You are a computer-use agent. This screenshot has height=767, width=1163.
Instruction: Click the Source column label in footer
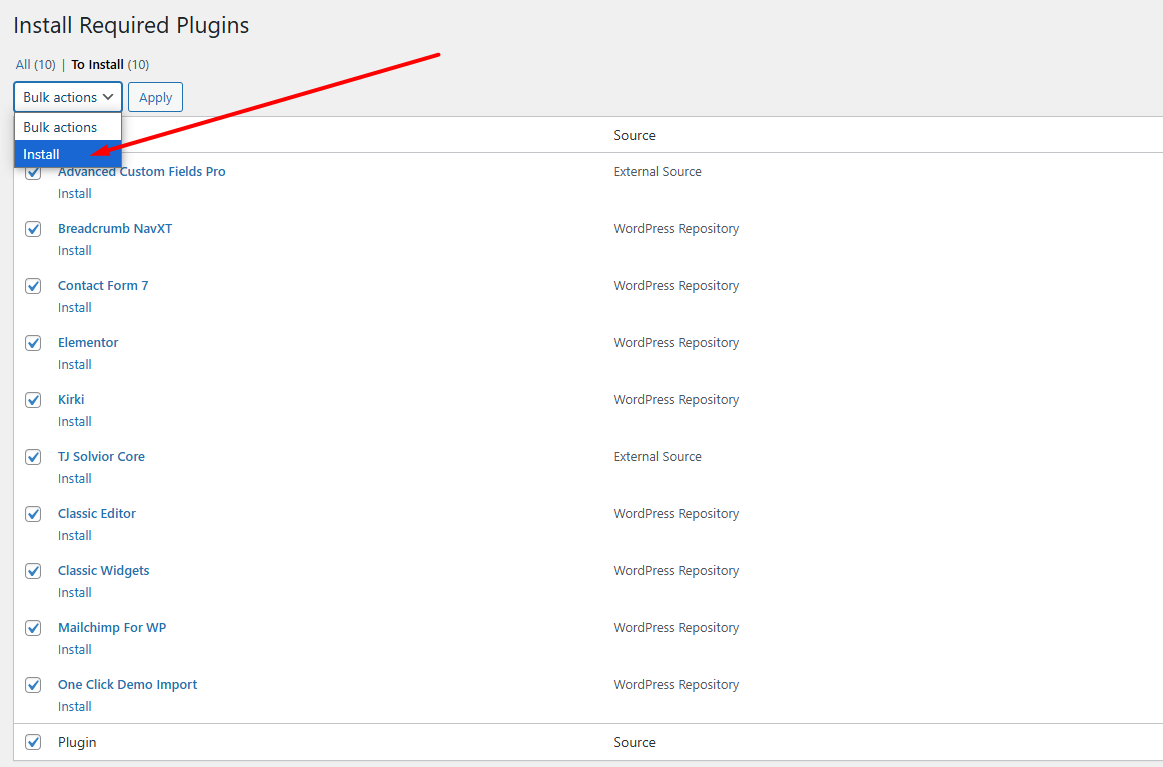(x=634, y=743)
